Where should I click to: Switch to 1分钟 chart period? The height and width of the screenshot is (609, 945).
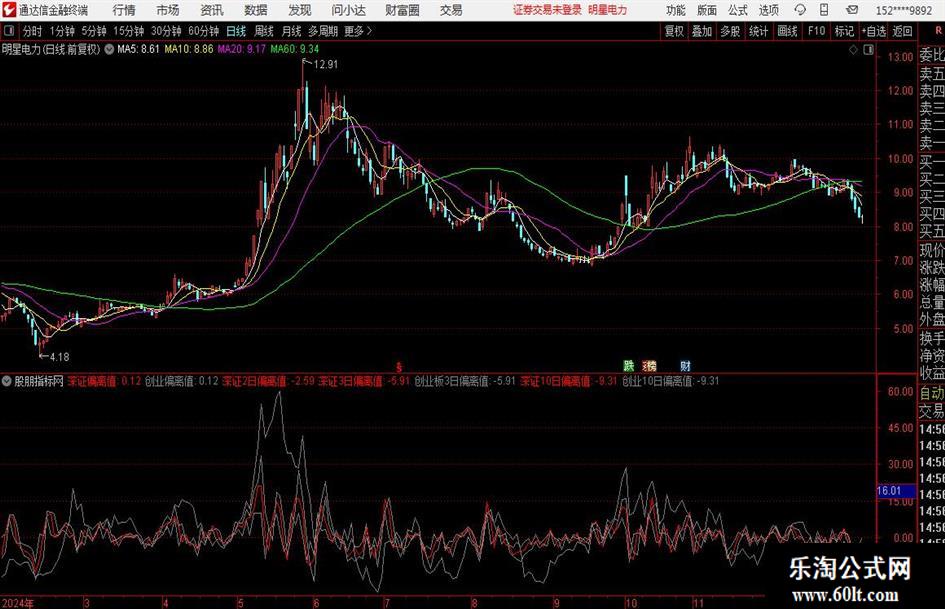(x=62, y=31)
